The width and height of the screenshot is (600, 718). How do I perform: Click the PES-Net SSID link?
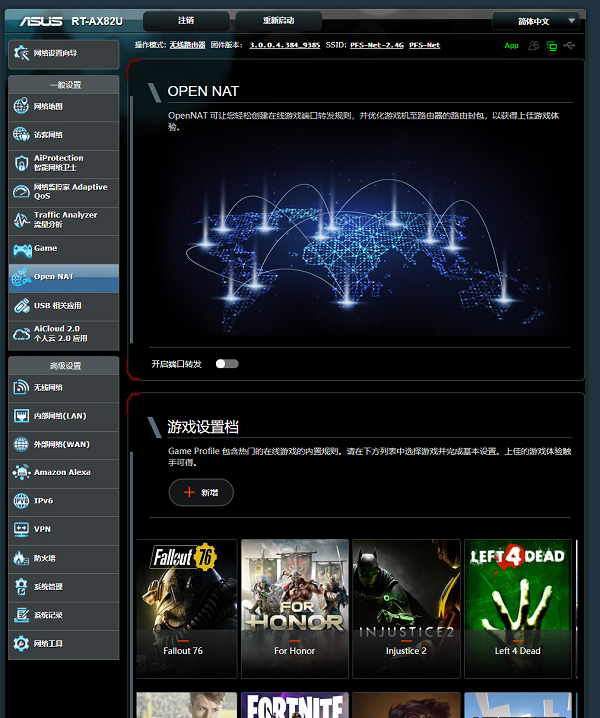click(424, 45)
